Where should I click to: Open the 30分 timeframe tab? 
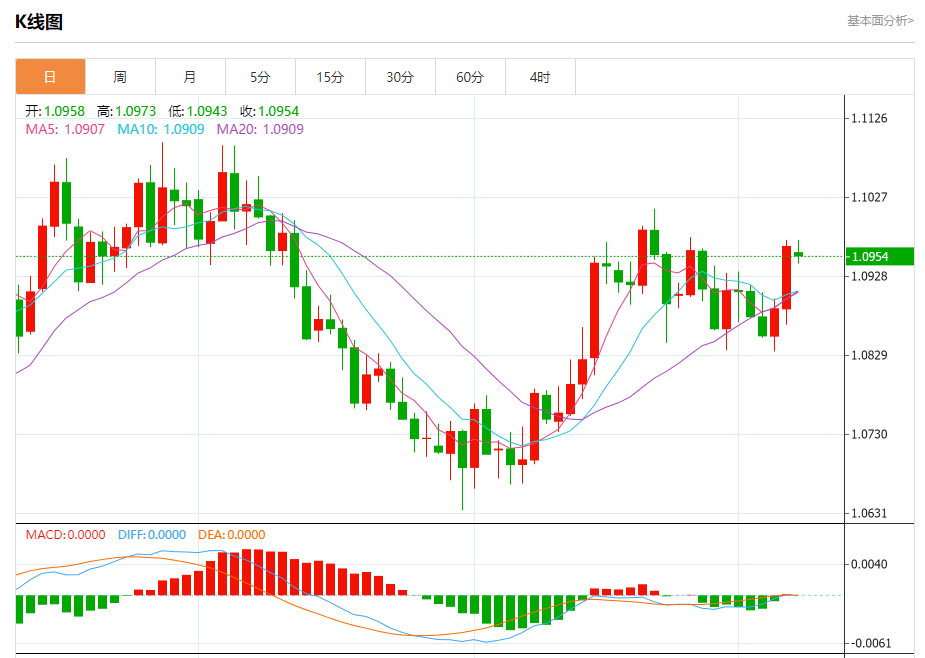401,77
